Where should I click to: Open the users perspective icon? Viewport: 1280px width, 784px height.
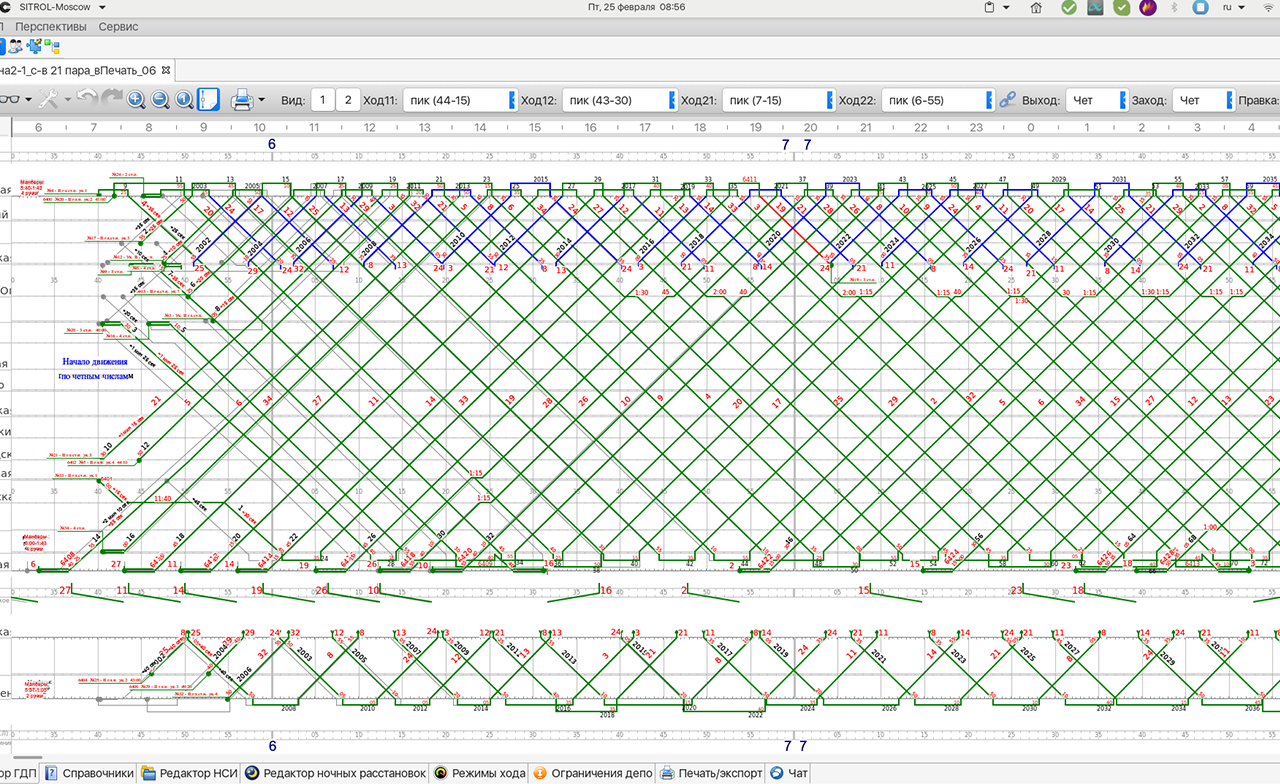coord(15,46)
